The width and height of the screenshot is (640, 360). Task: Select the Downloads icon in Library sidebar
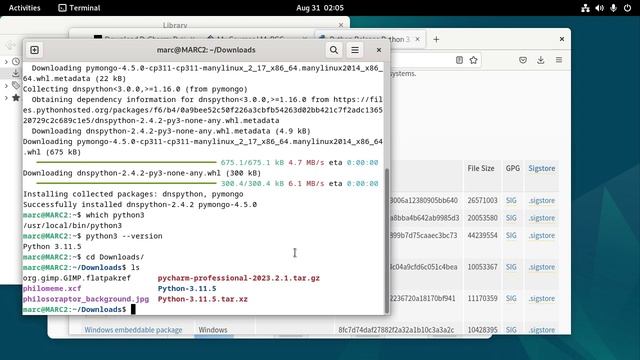(16, 73)
